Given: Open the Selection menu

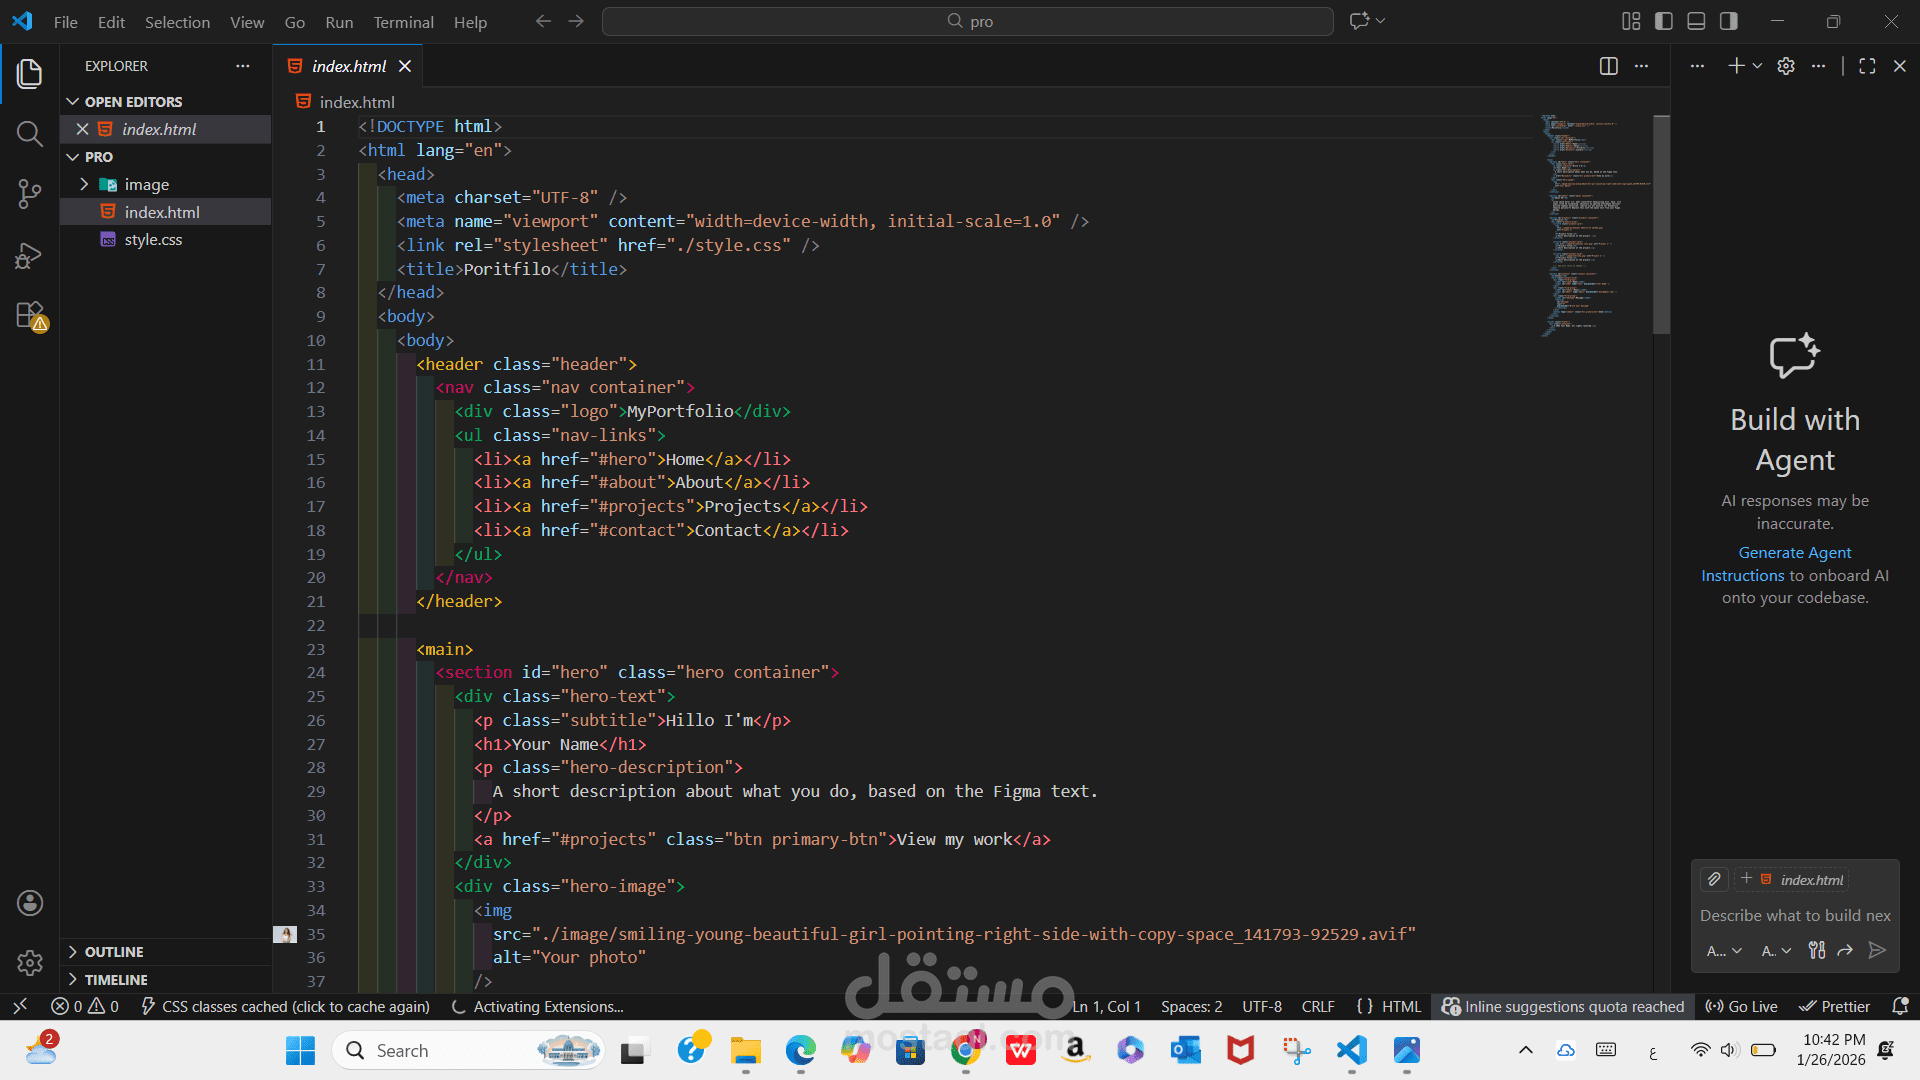Looking at the screenshot, I should (177, 22).
